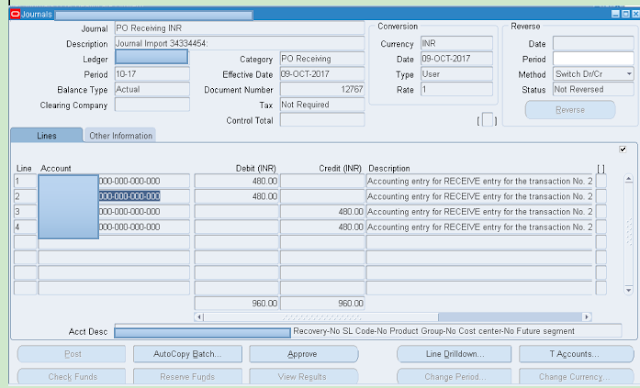Viewport: 640px width, 388px height.
Task: Open AutoCopy Batch dialog
Action: (187, 354)
